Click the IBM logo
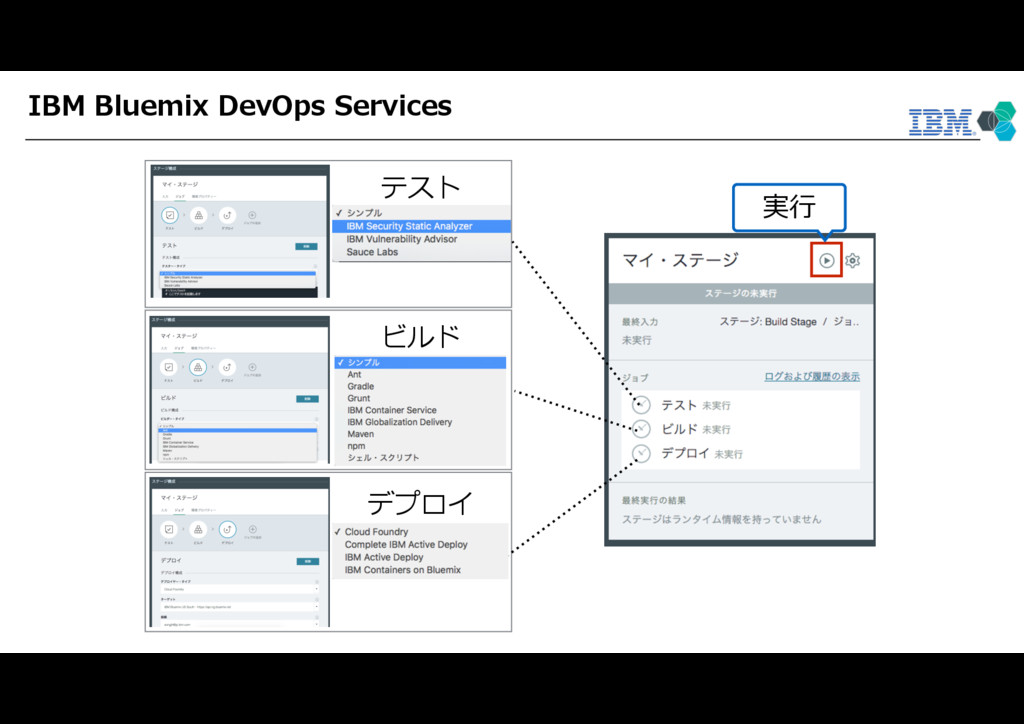This screenshot has width=1024, height=724. (x=942, y=121)
